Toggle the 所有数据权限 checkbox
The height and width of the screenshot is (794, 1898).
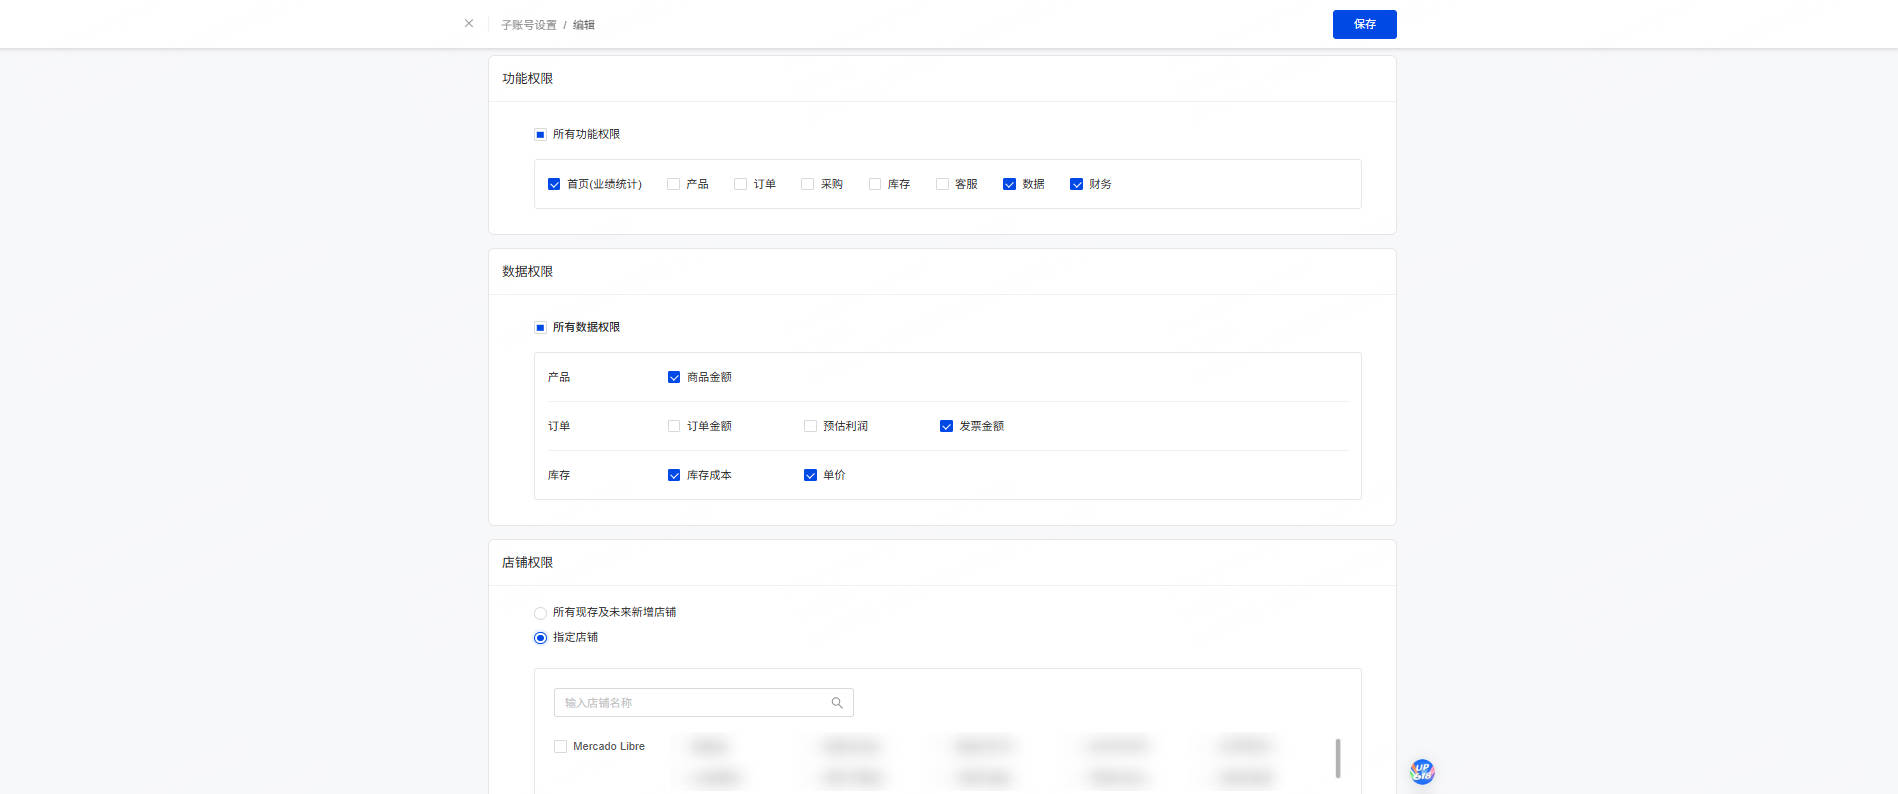click(540, 327)
